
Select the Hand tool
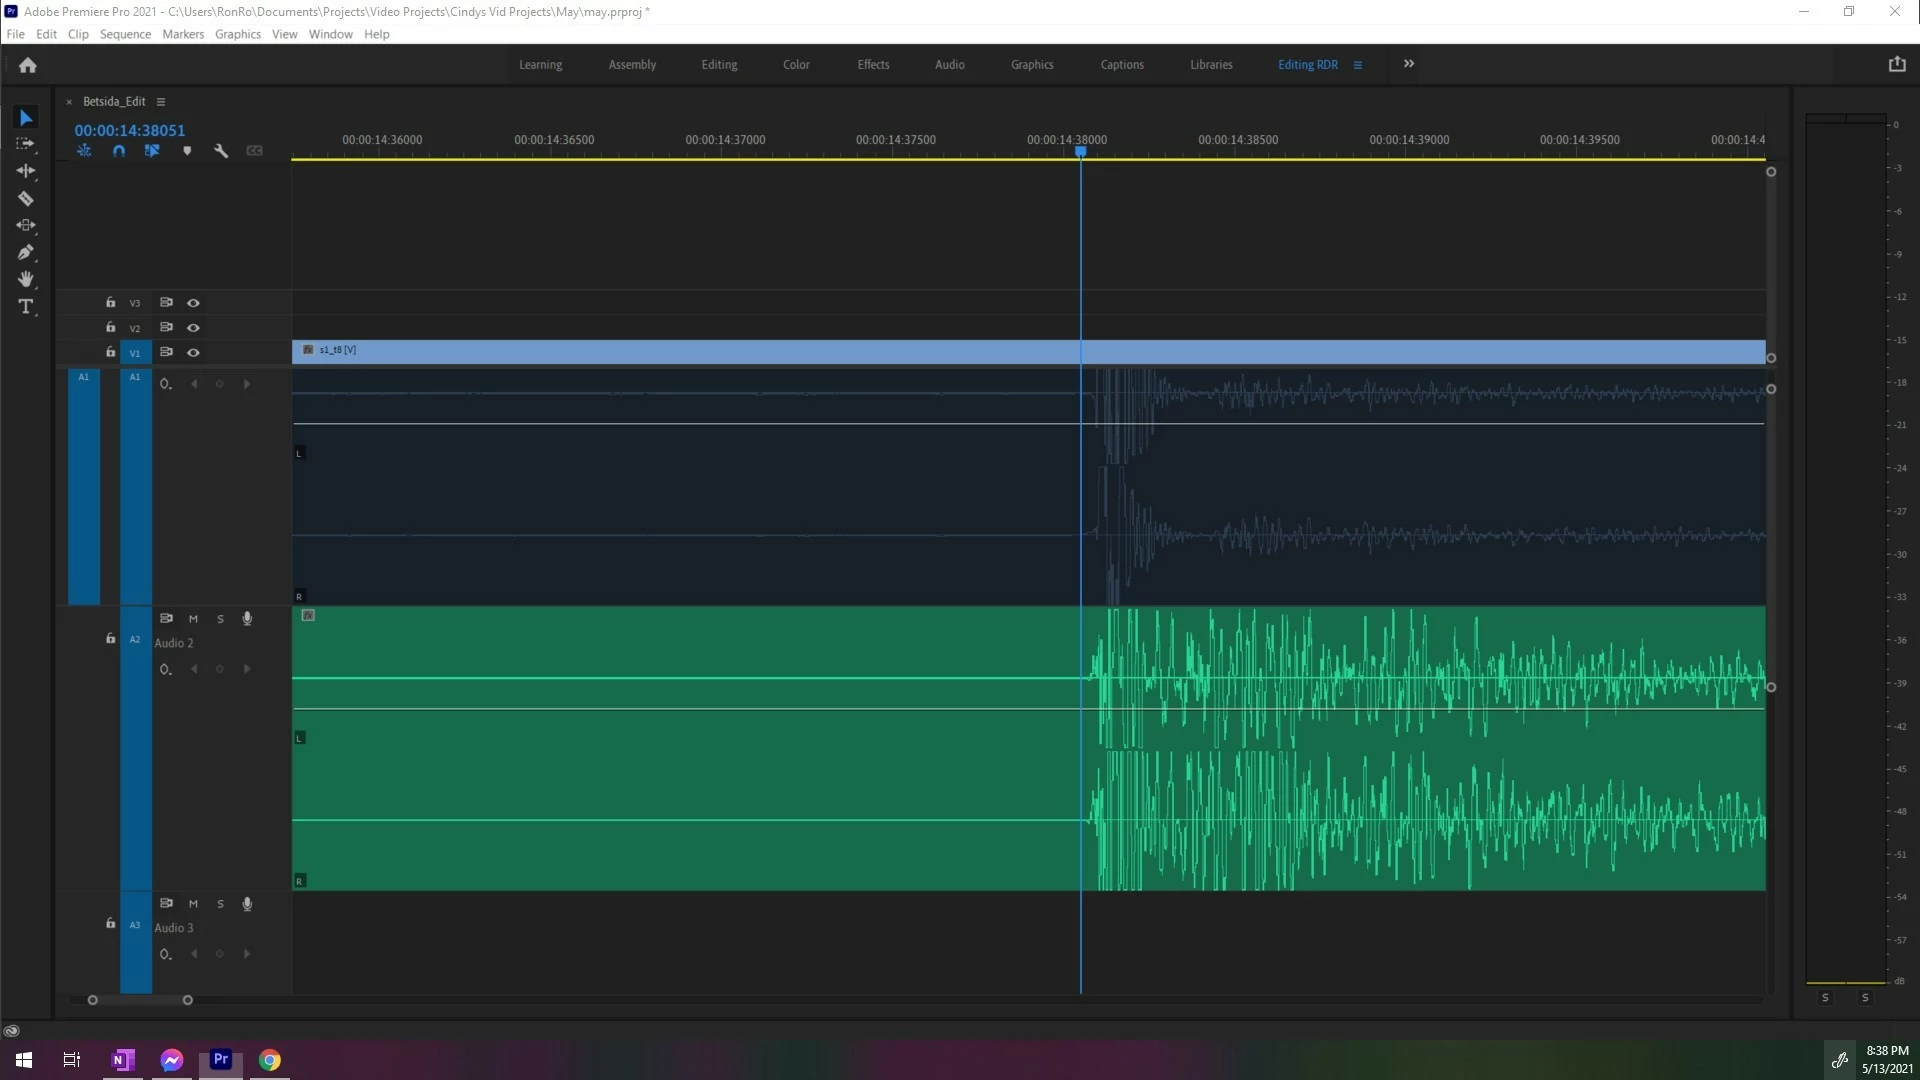[x=26, y=279]
